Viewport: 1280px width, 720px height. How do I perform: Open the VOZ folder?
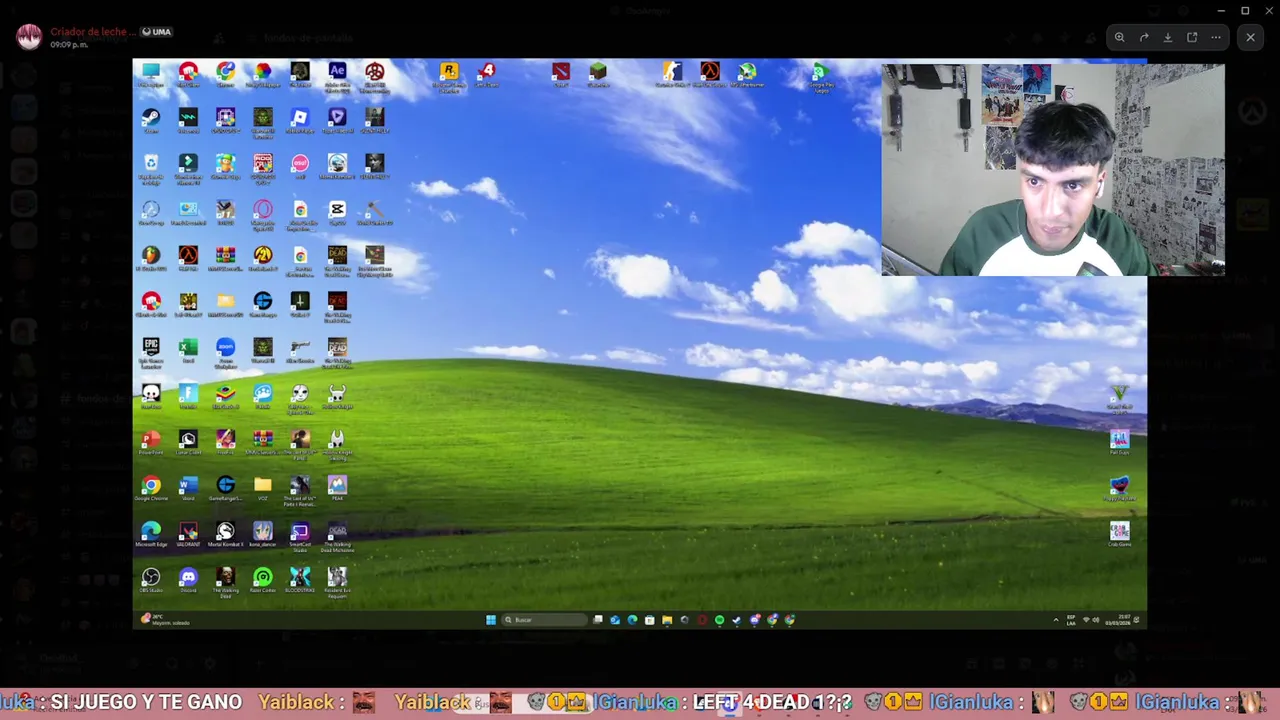(263, 486)
